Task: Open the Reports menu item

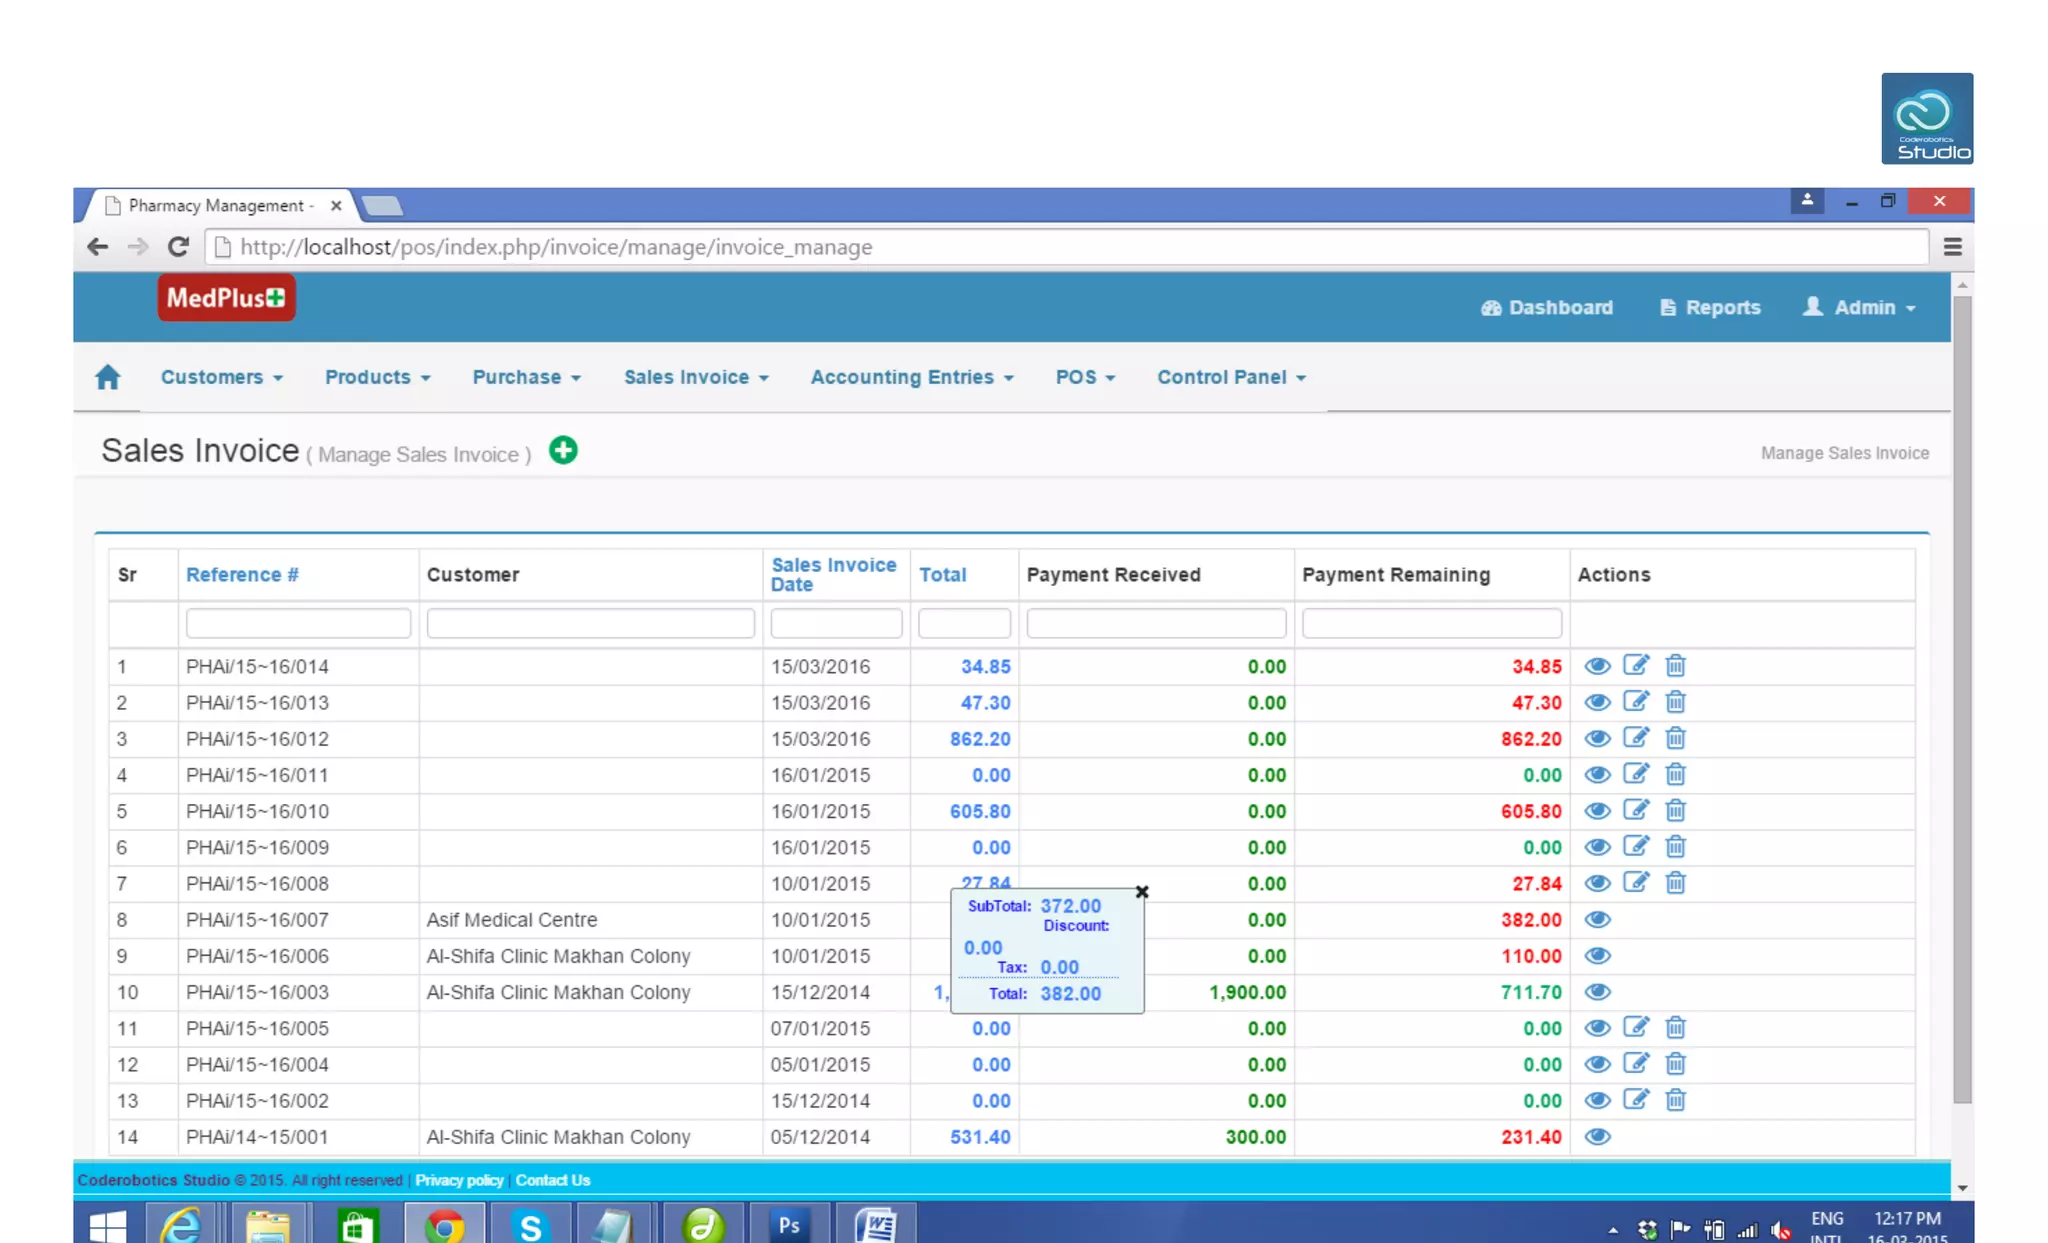Action: tap(1710, 307)
